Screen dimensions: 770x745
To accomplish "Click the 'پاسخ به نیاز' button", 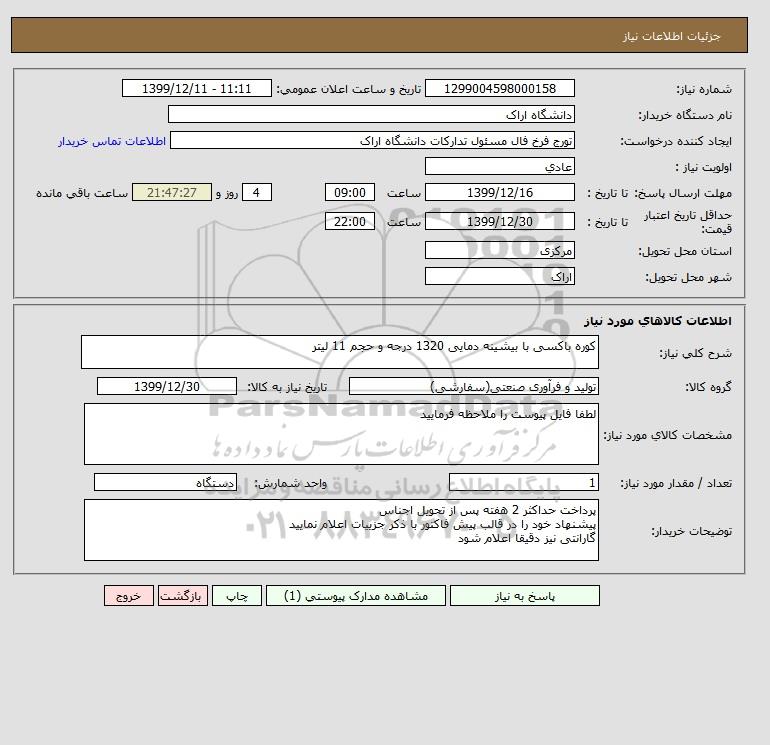I will point(524,596).
